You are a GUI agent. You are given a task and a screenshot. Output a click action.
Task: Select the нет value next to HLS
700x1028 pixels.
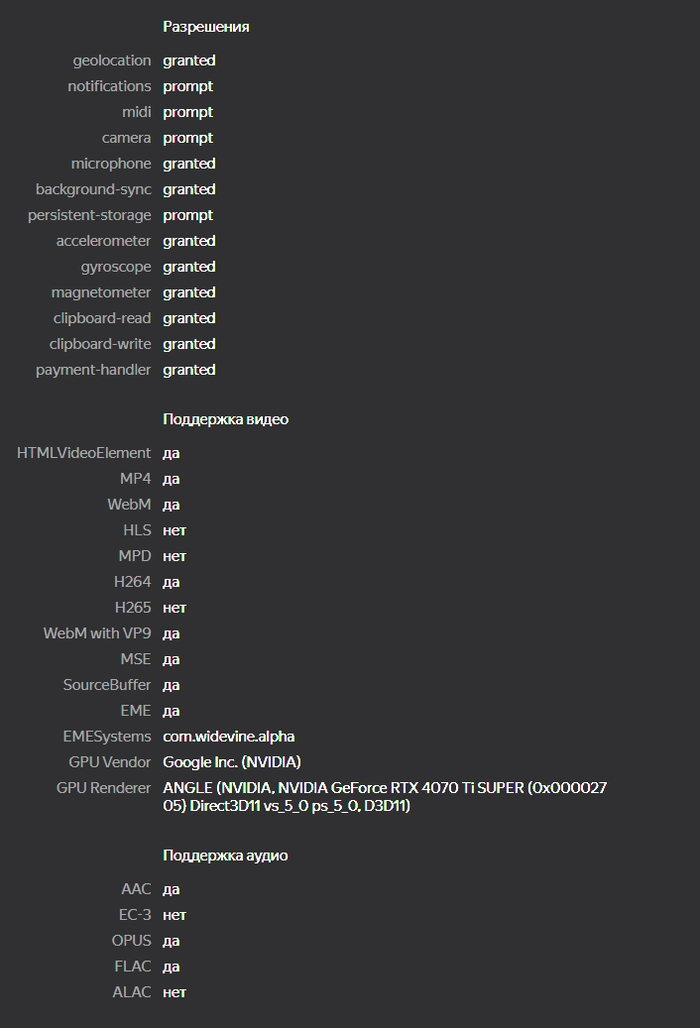175,531
